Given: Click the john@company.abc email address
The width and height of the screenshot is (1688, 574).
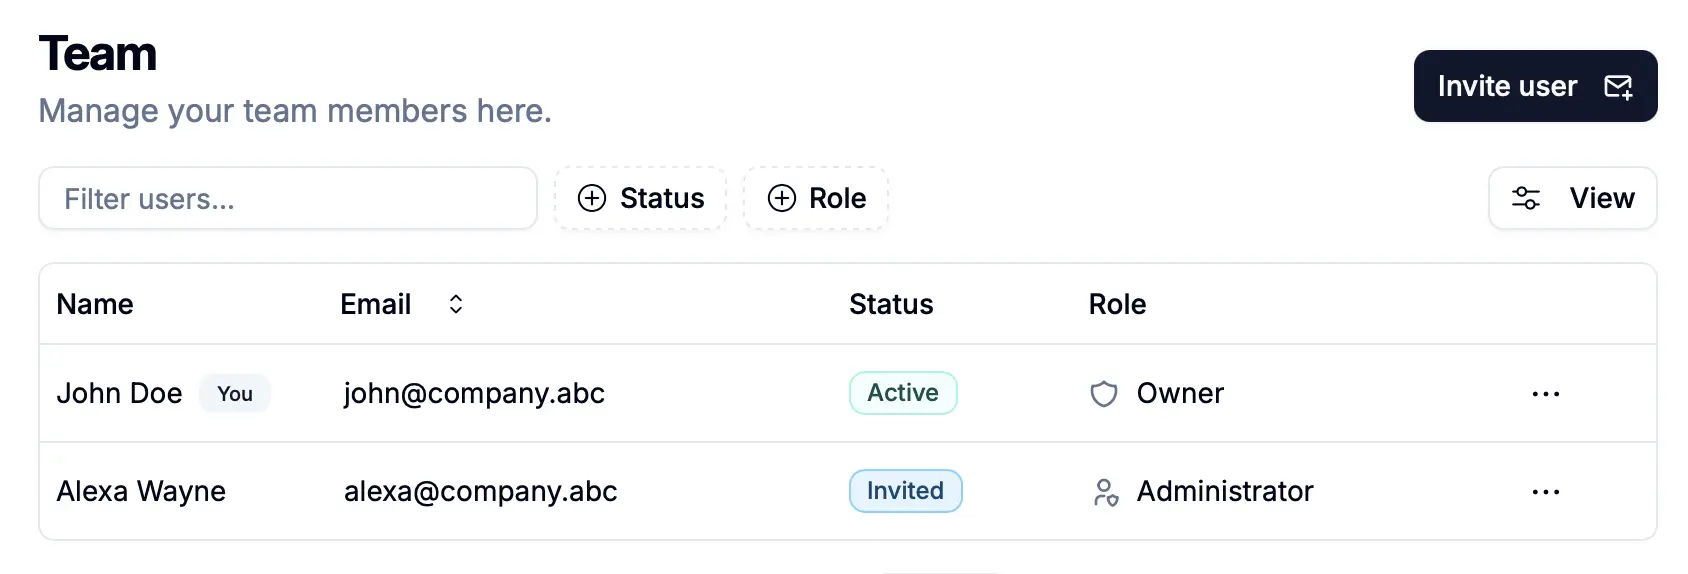Looking at the screenshot, I should pyautogui.click(x=474, y=394).
